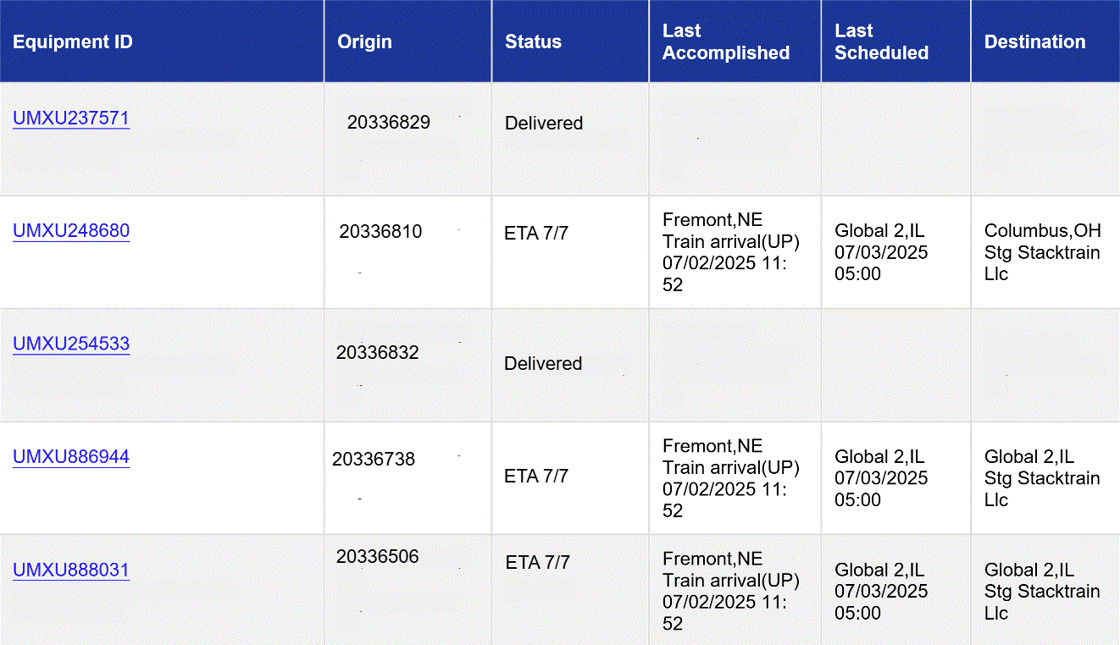Click the Destination column header
The height and width of the screenshot is (645, 1120).
[1034, 41]
